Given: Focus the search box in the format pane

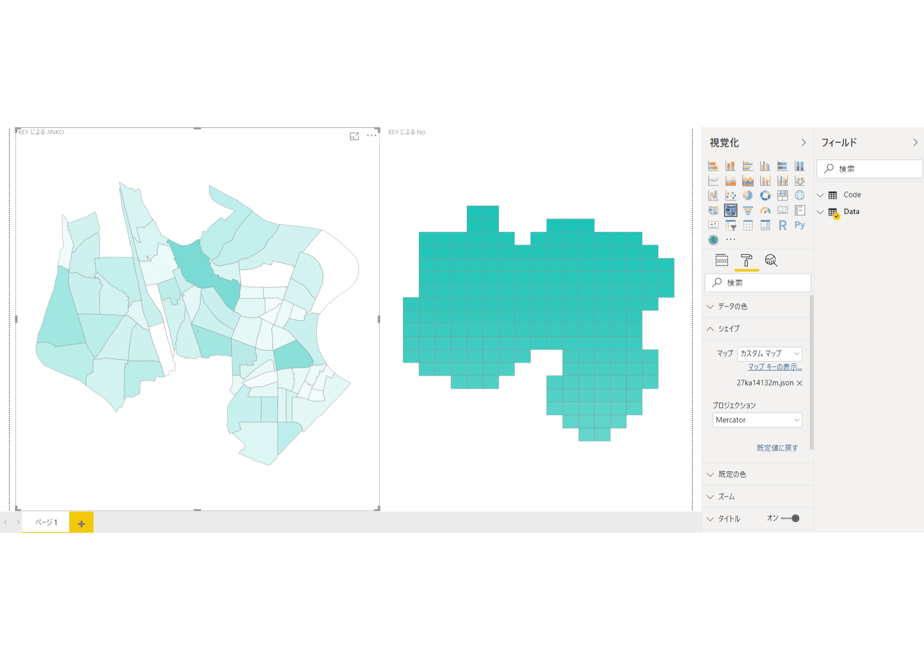Looking at the screenshot, I should click(758, 283).
